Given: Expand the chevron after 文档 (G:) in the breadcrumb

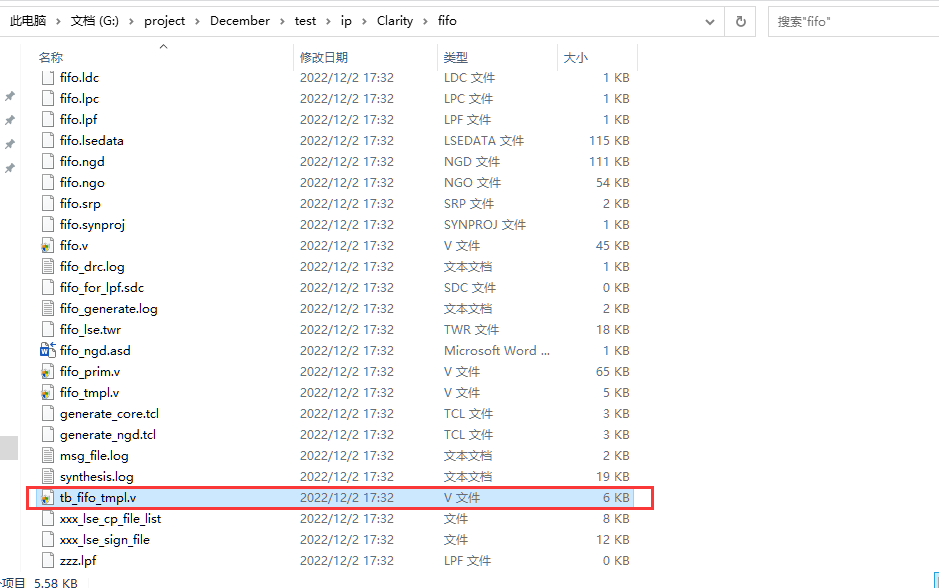Looking at the screenshot, I should 131,22.
